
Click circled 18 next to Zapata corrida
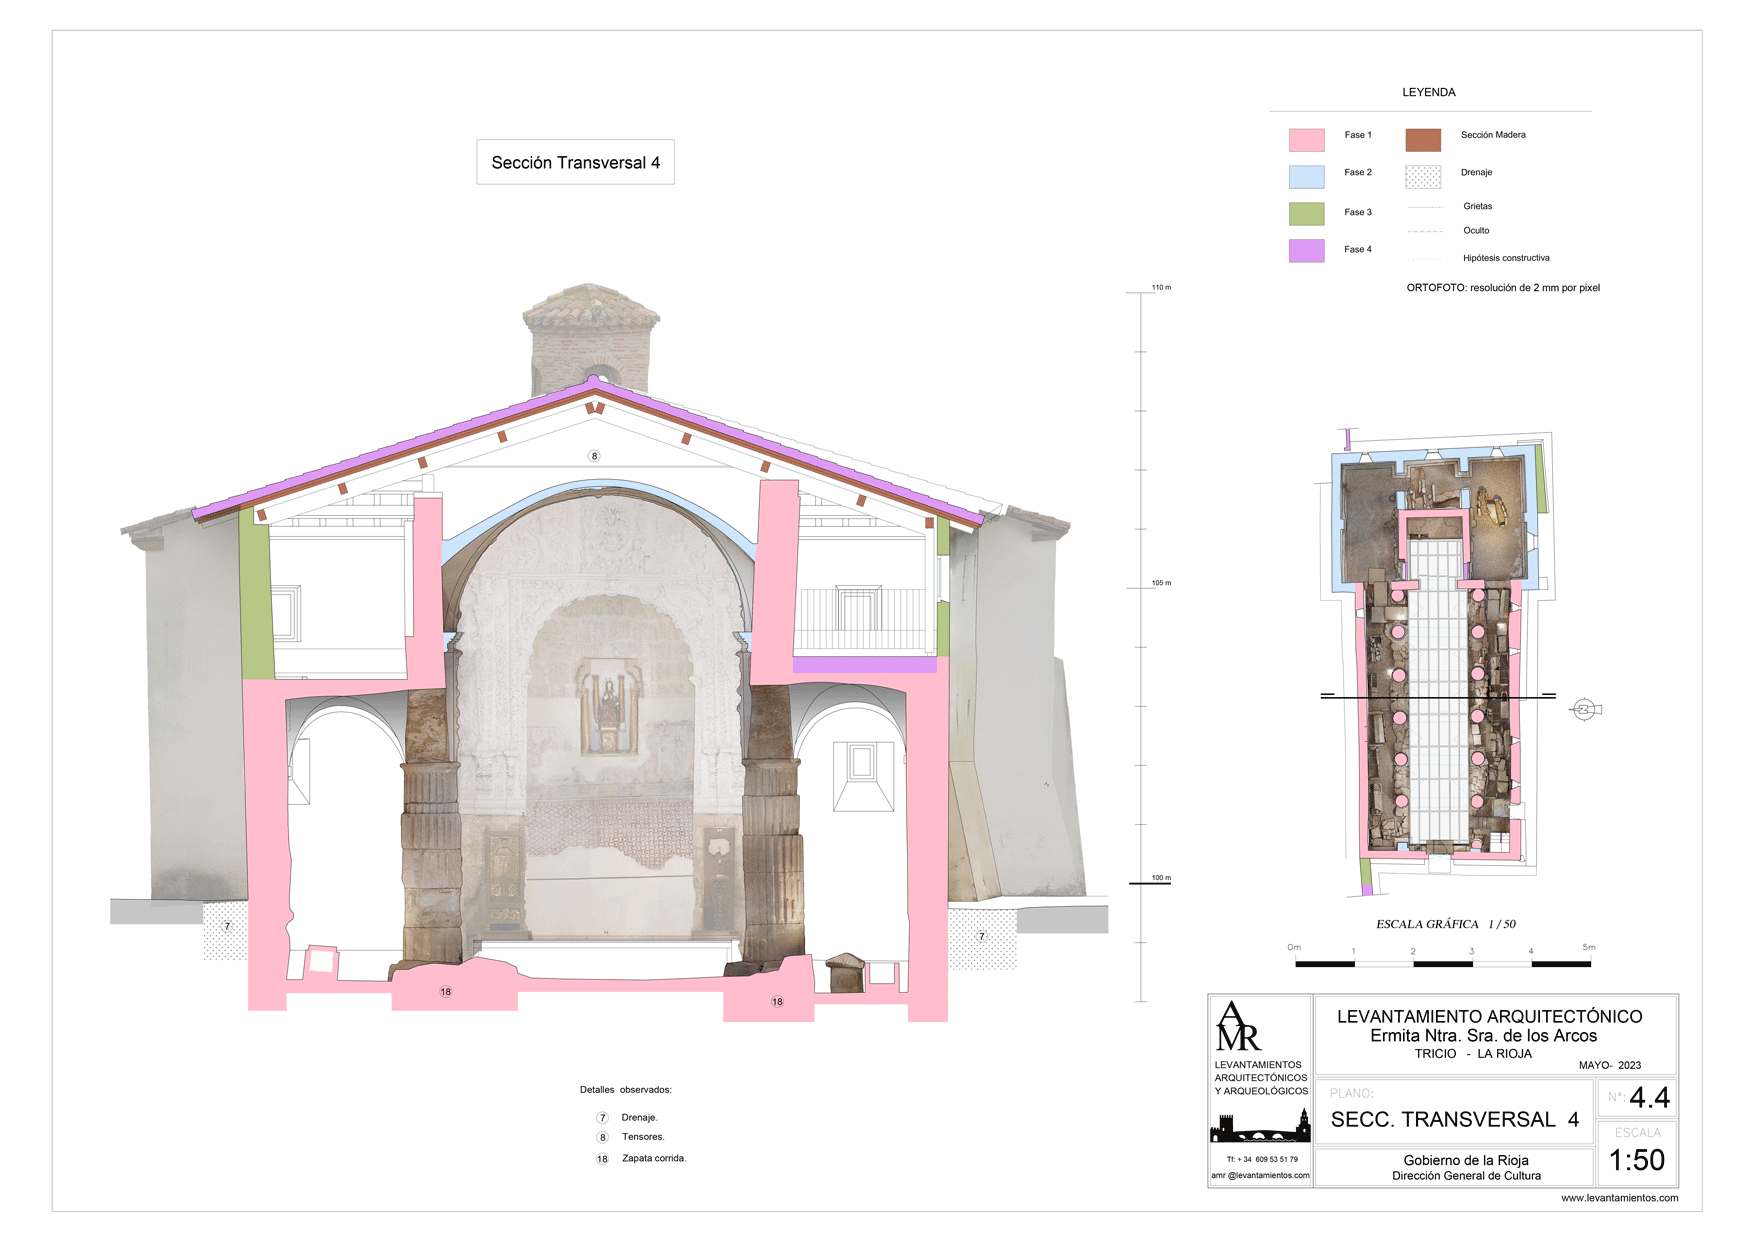(x=602, y=1159)
